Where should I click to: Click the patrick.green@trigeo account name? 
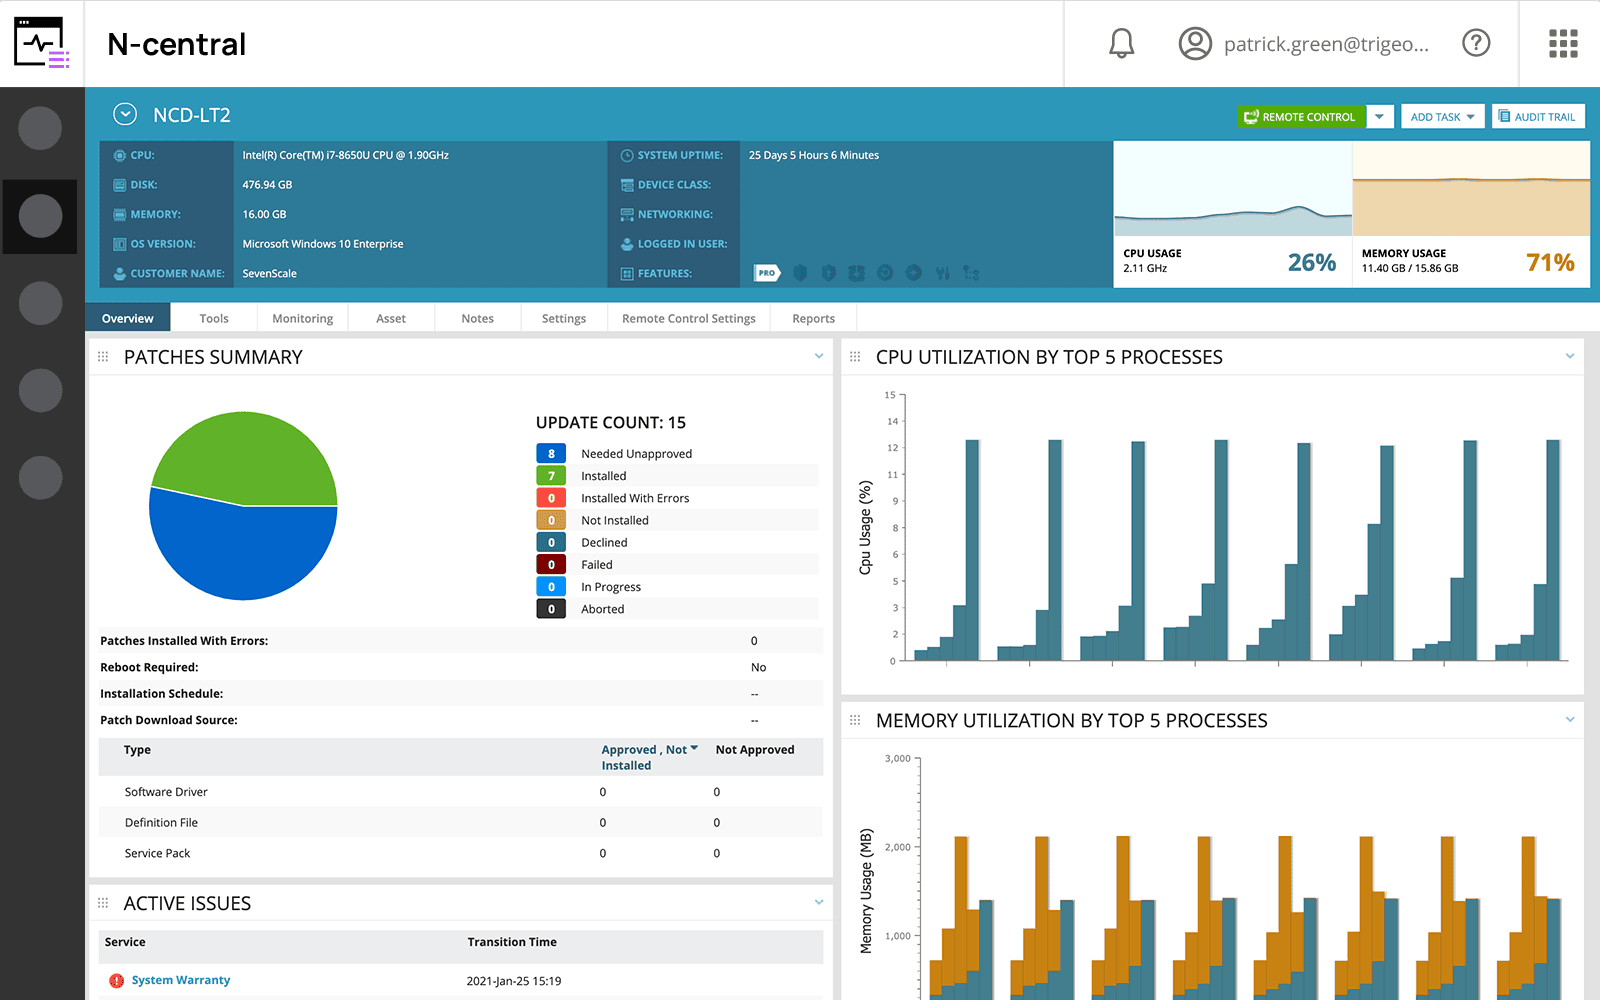(1326, 44)
